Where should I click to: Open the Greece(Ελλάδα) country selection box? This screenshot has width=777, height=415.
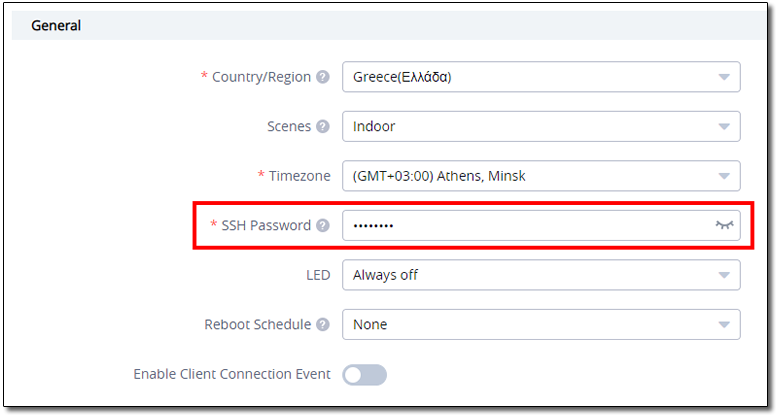(x=541, y=77)
